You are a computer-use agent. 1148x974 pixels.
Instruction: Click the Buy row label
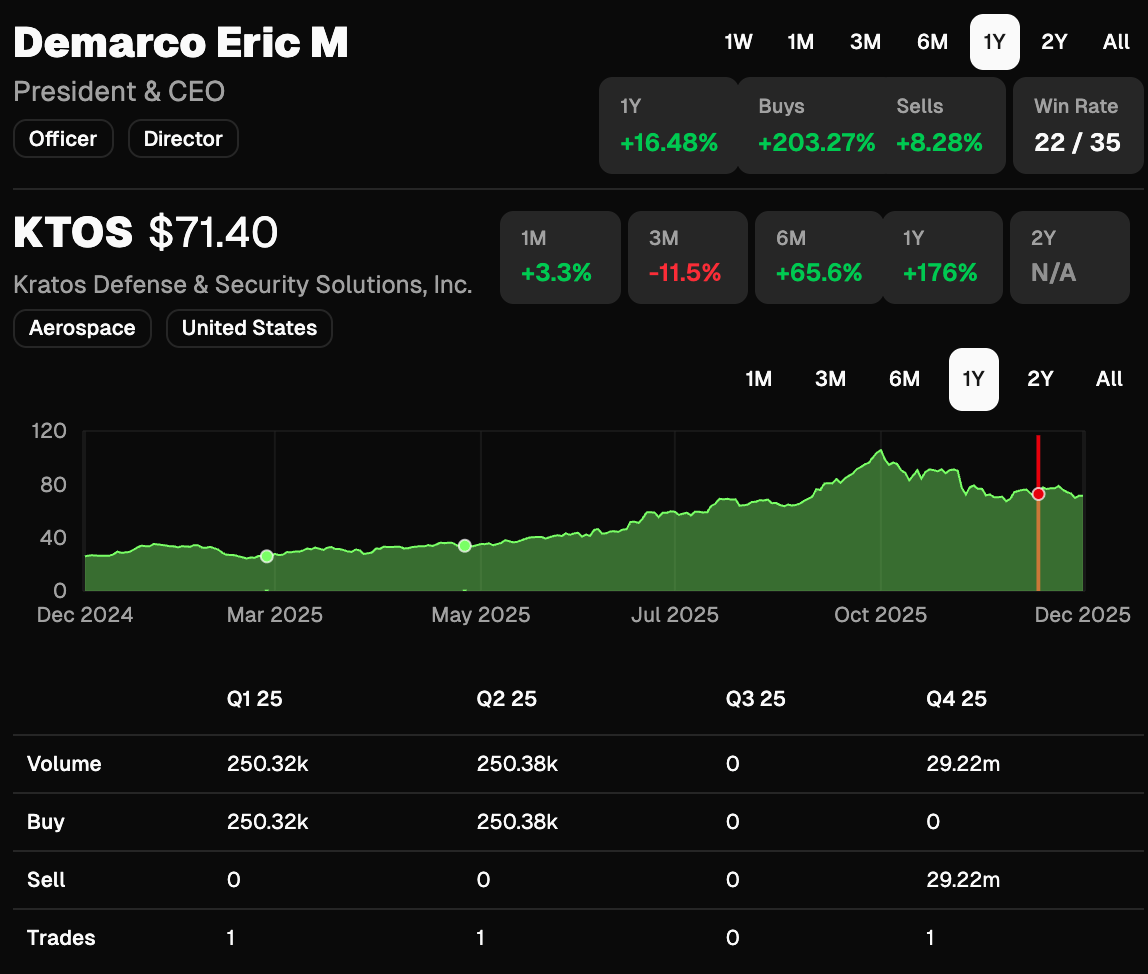pos(45,822)
